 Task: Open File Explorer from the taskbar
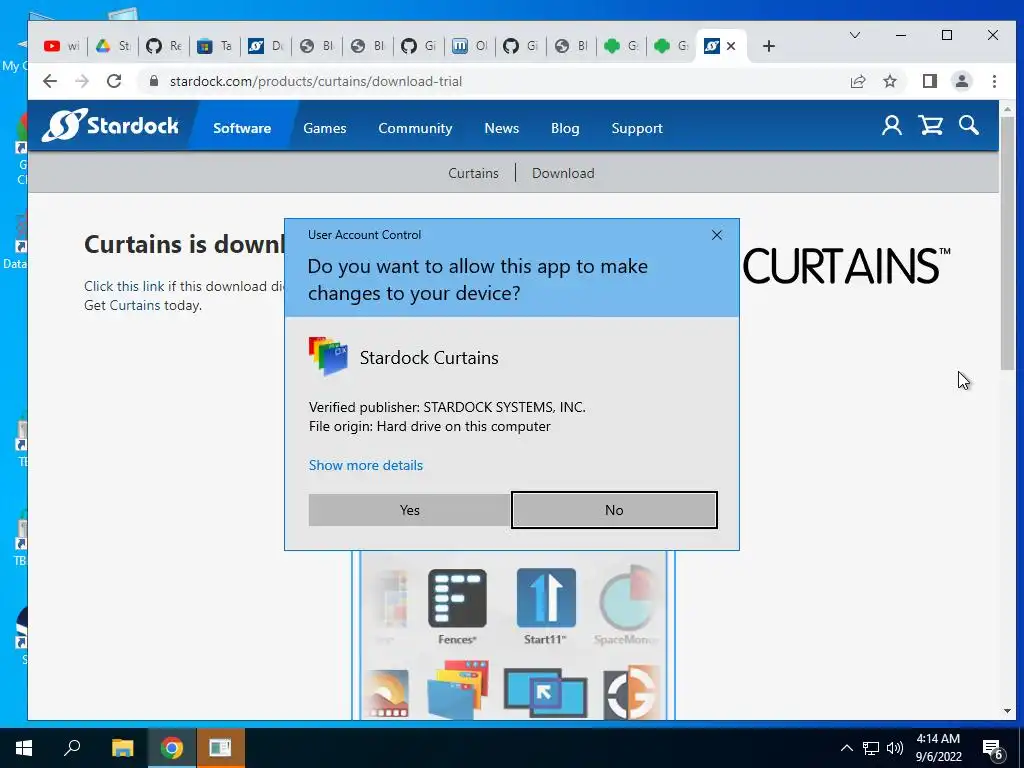(x=122, y=748)
